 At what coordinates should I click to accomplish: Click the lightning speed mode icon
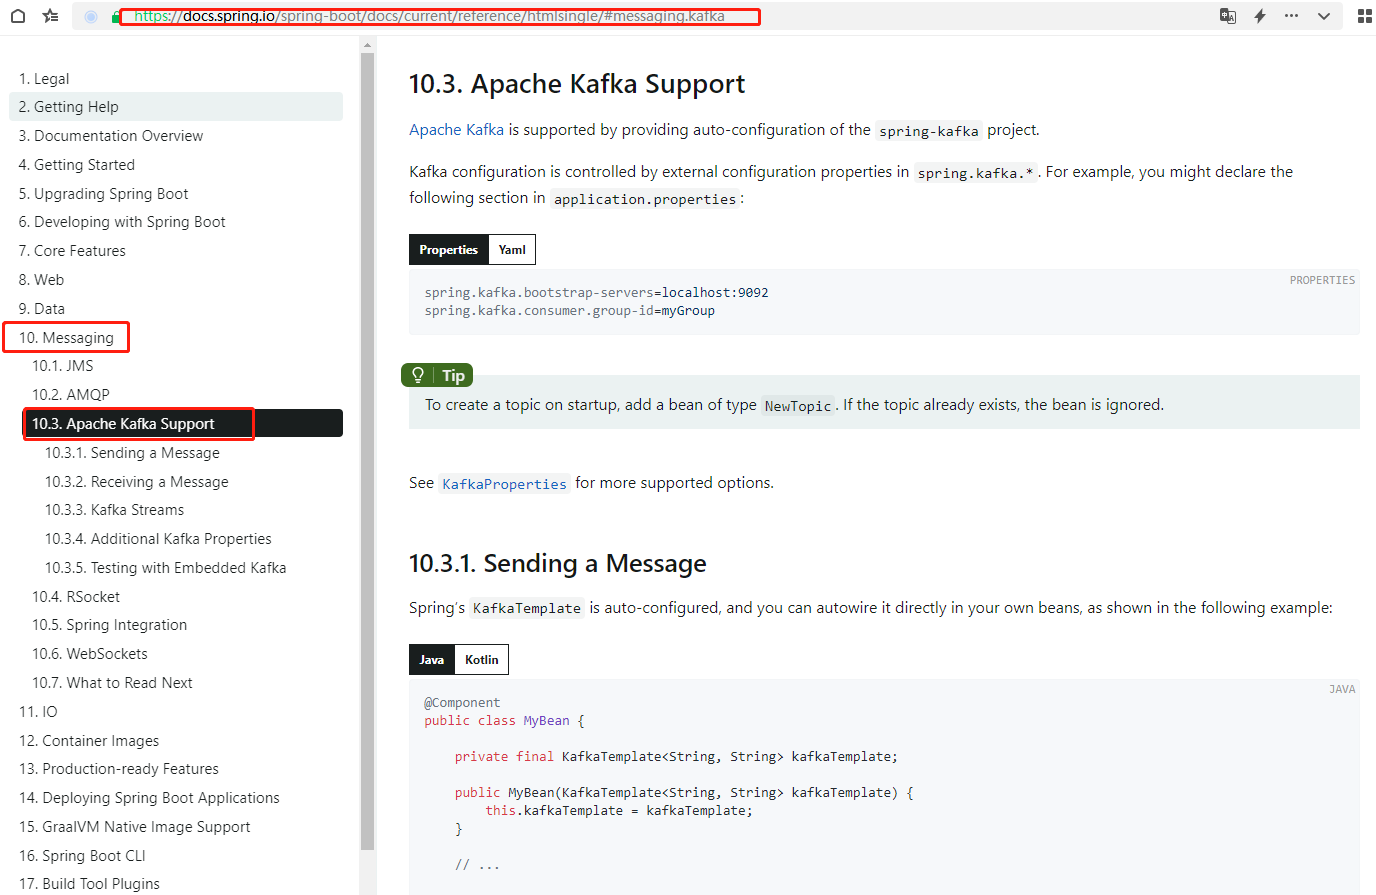click(1260, 16)
